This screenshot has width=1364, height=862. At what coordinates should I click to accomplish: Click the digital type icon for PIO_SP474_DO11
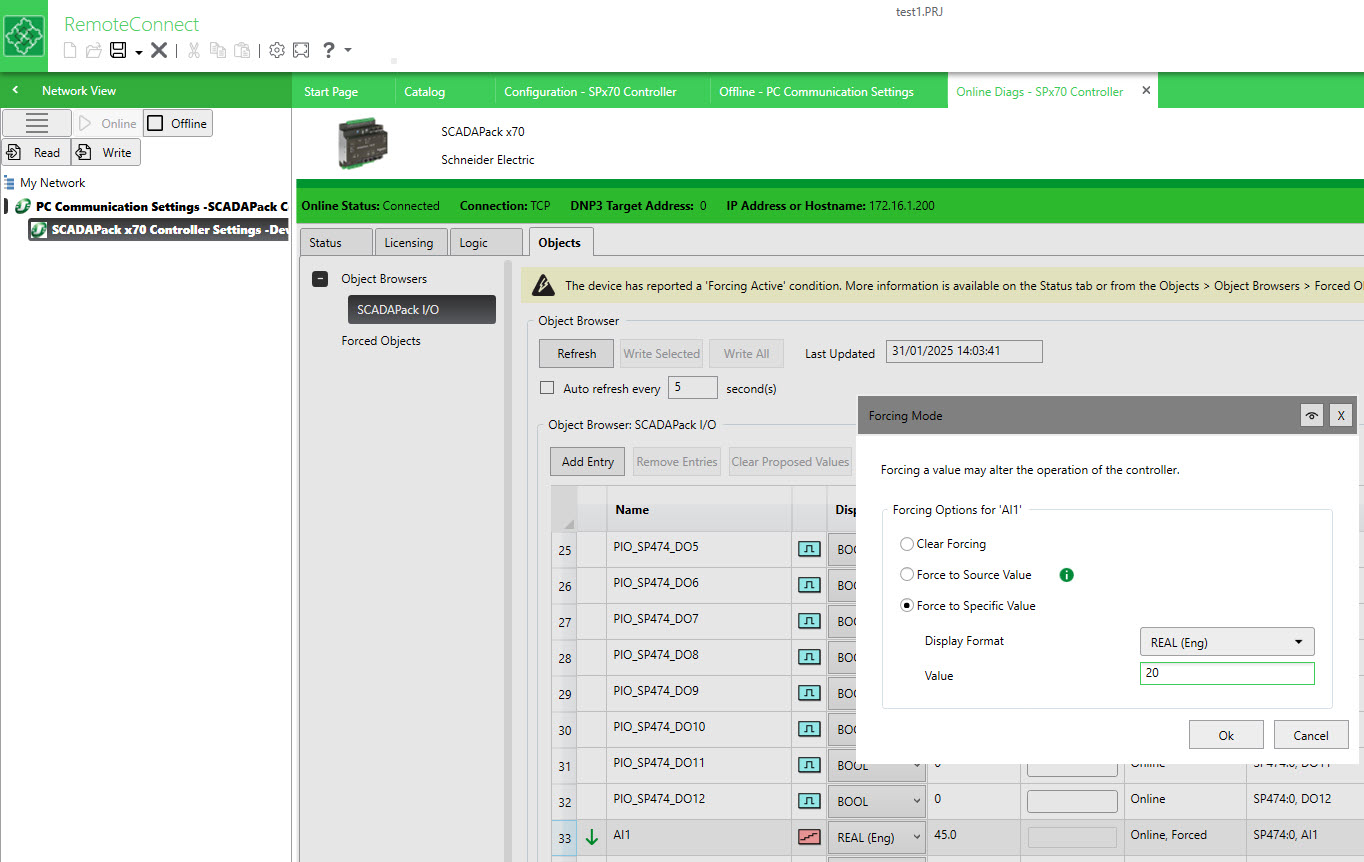(x=808, y=765)
